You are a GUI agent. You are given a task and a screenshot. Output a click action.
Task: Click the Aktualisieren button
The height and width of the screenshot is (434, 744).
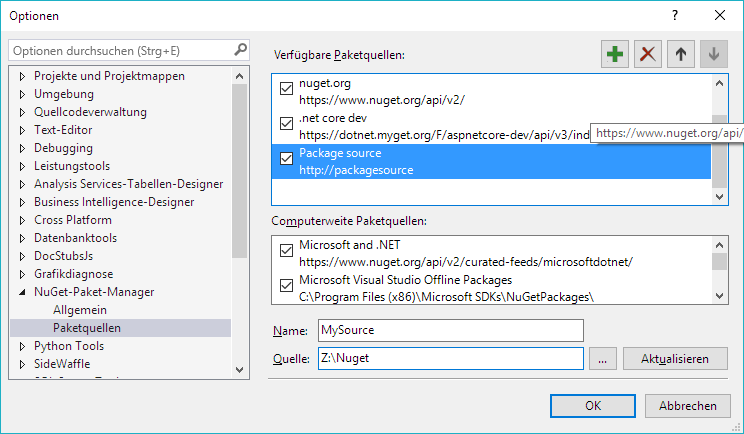click(x=675, y=359)
